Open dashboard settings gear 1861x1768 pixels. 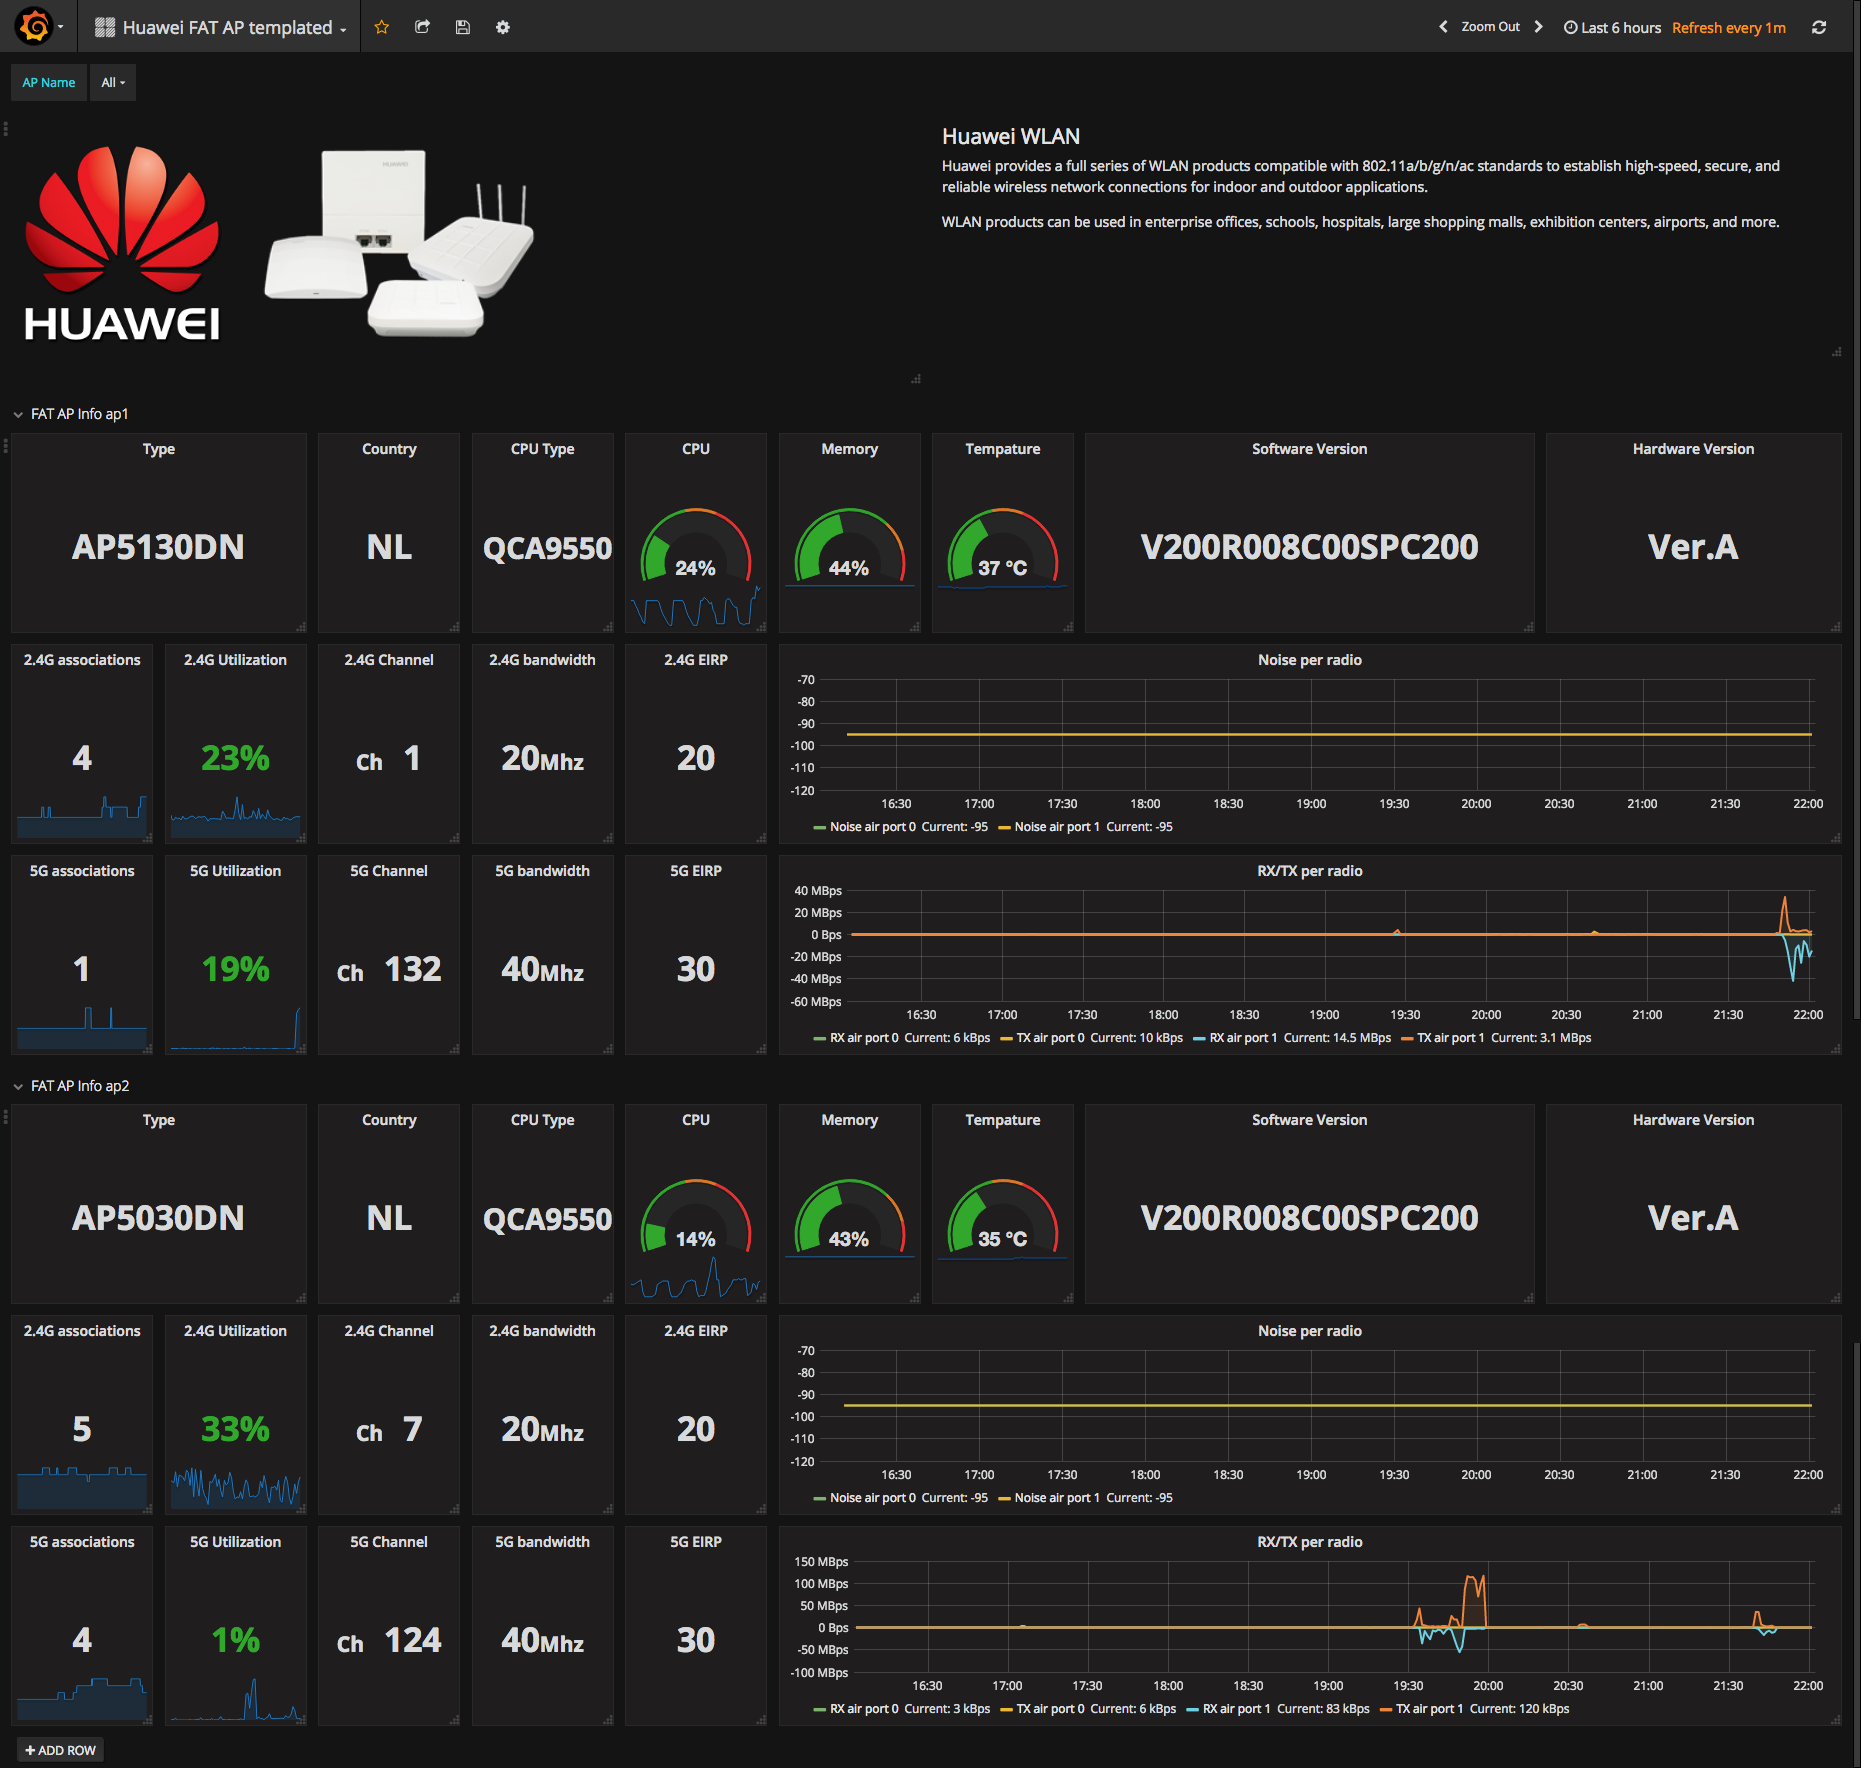click(503, 27)
